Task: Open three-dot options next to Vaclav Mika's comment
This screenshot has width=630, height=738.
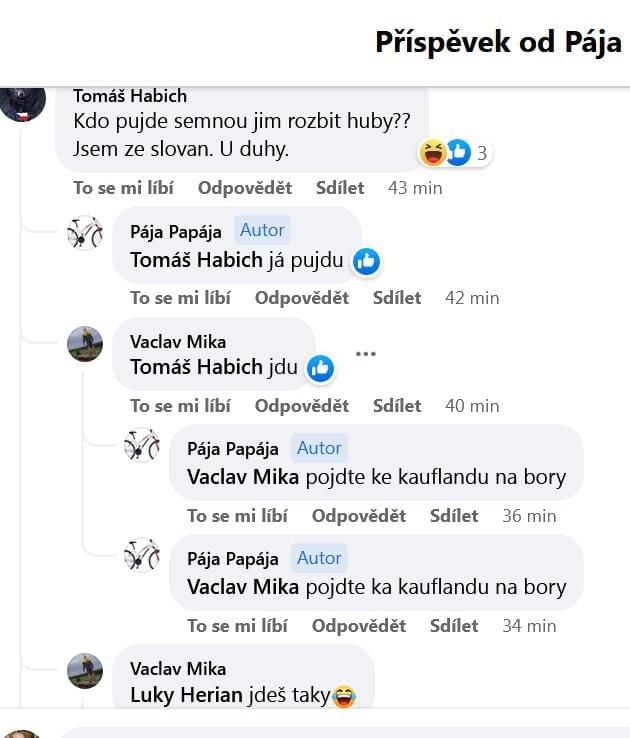Action: coord(365,353)
